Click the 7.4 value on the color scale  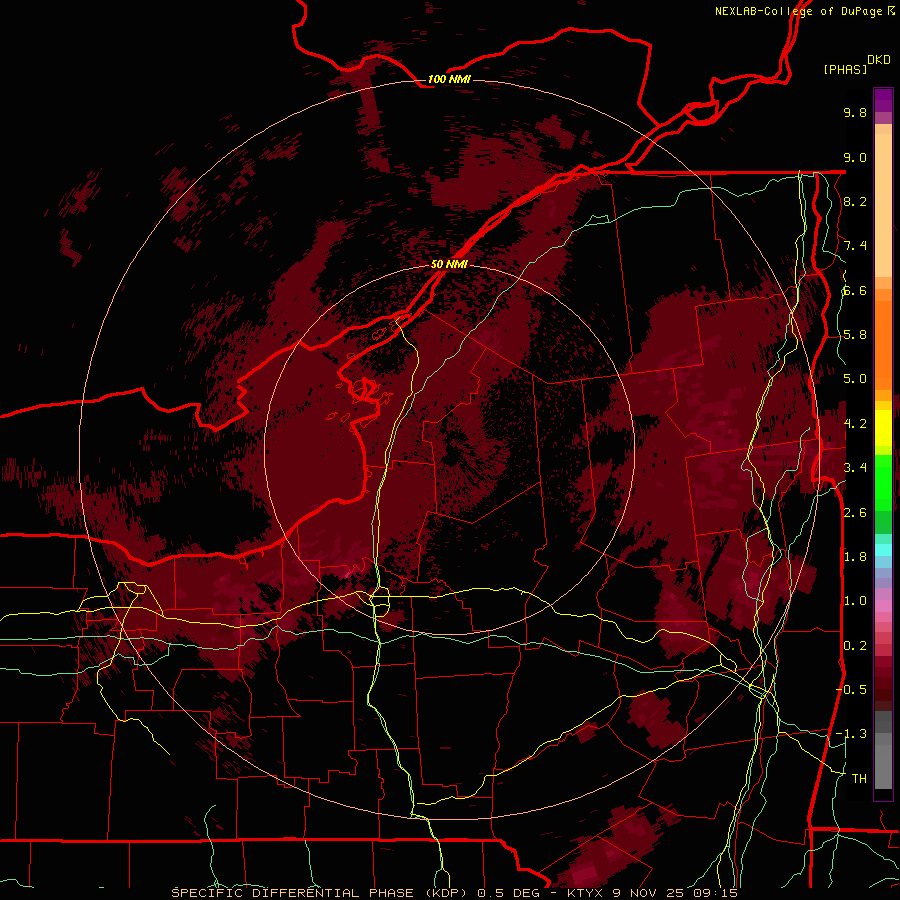(x=855, y=246)
